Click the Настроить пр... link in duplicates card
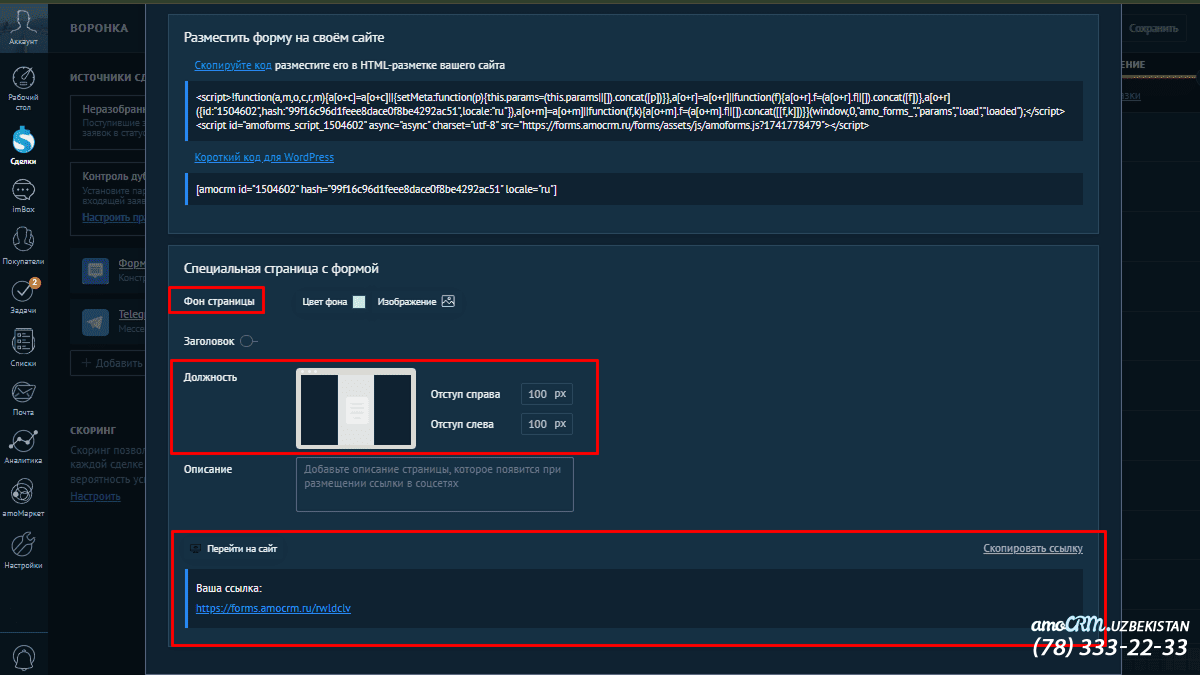Viewport: 1200px width, 675px height. (x=112, y=217)
